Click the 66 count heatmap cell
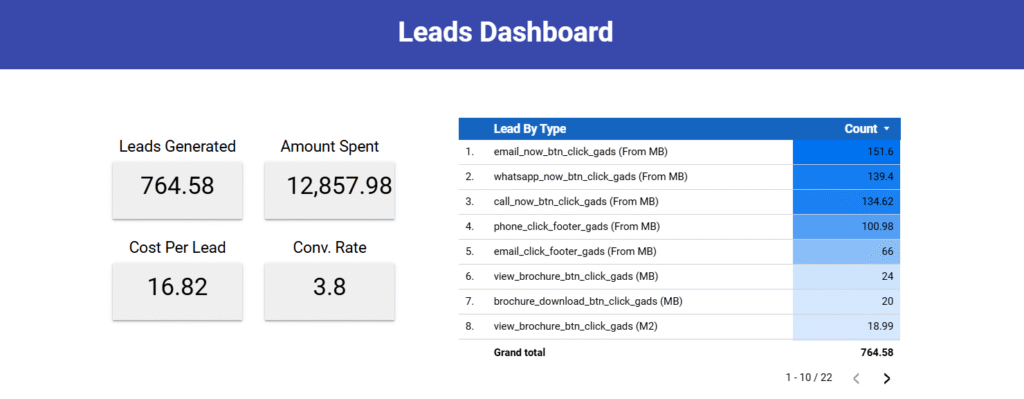Screen dimensions: 1024x399 click(846, 251)
